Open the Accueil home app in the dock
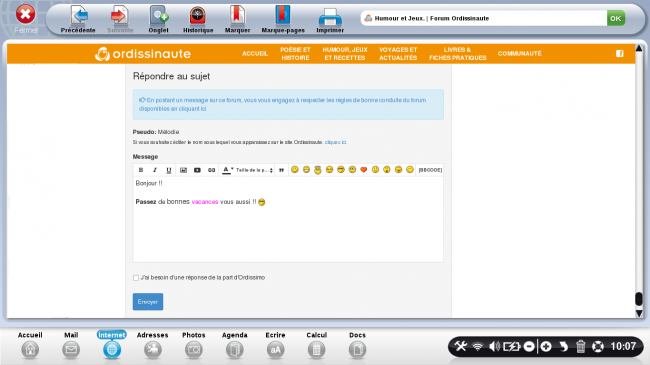 pos(30,345)
